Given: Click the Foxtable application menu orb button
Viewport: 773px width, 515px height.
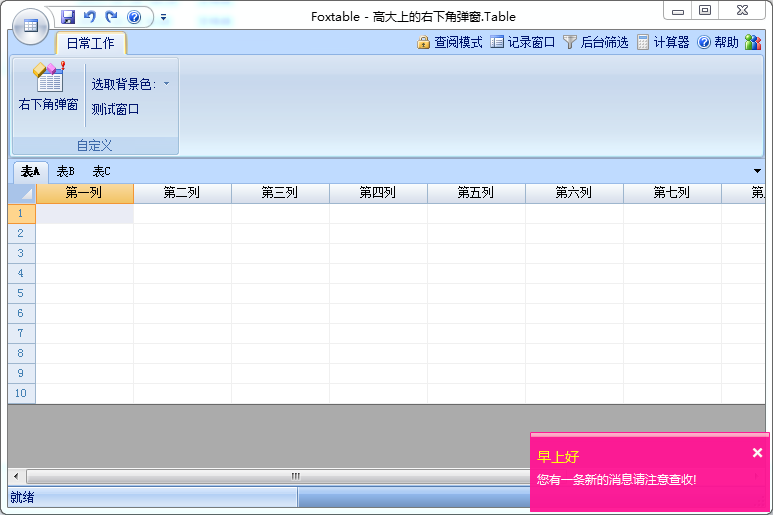Looking at the screenshot, I should (30, 26).
